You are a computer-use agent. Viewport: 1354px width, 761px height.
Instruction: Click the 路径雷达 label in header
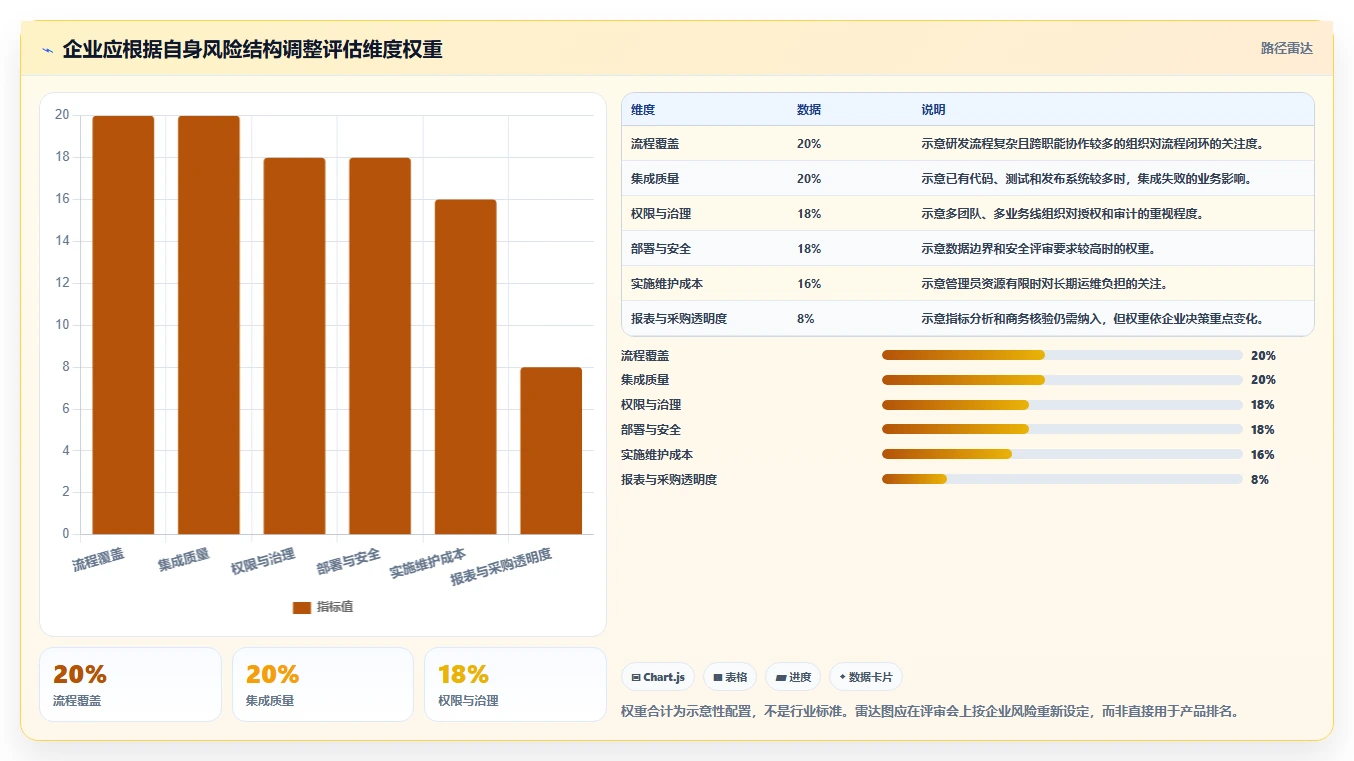1286,48
